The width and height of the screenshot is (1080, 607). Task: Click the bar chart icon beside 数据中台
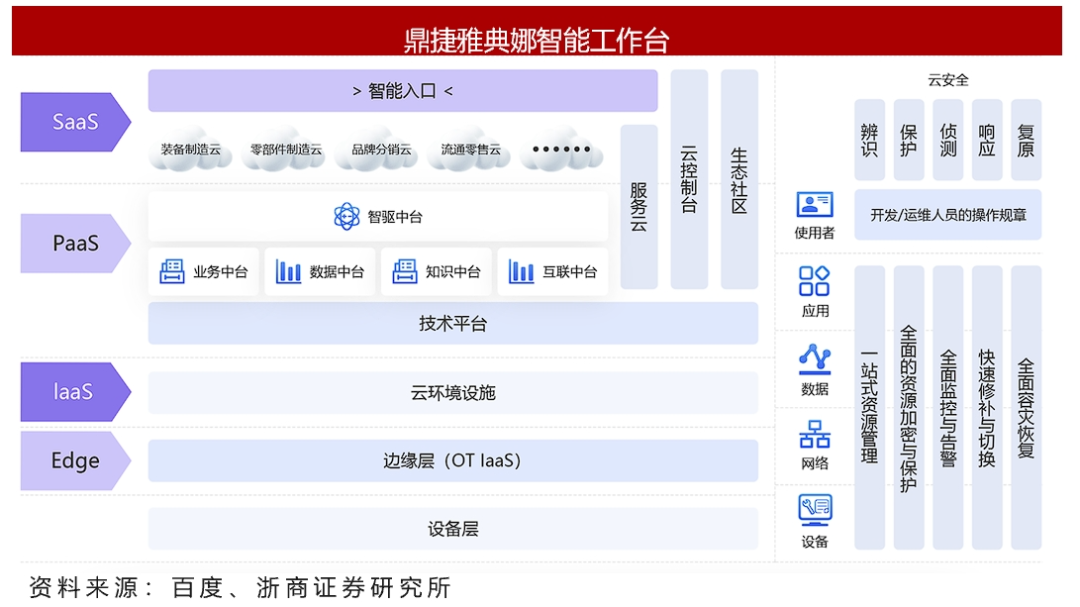coord(288,271)
